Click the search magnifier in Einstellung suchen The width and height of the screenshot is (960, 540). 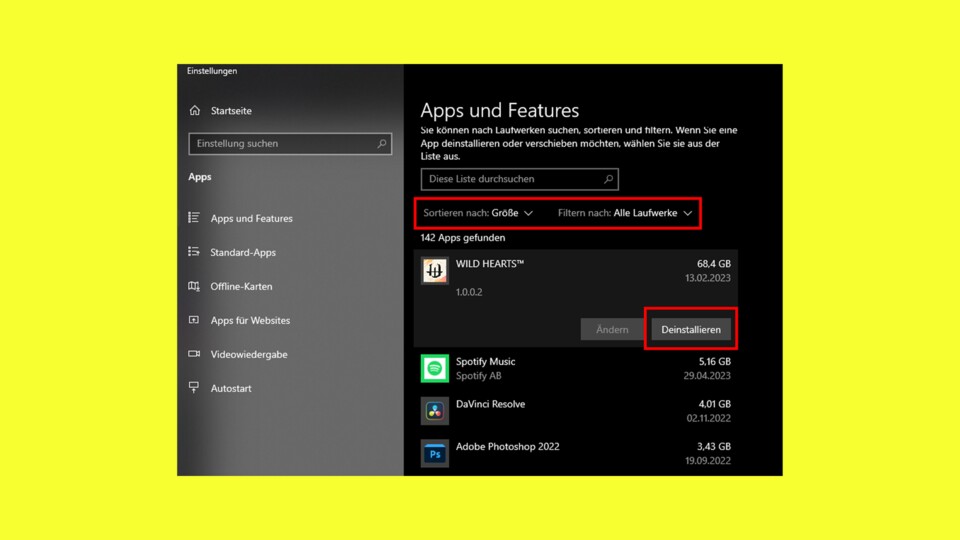382,144
